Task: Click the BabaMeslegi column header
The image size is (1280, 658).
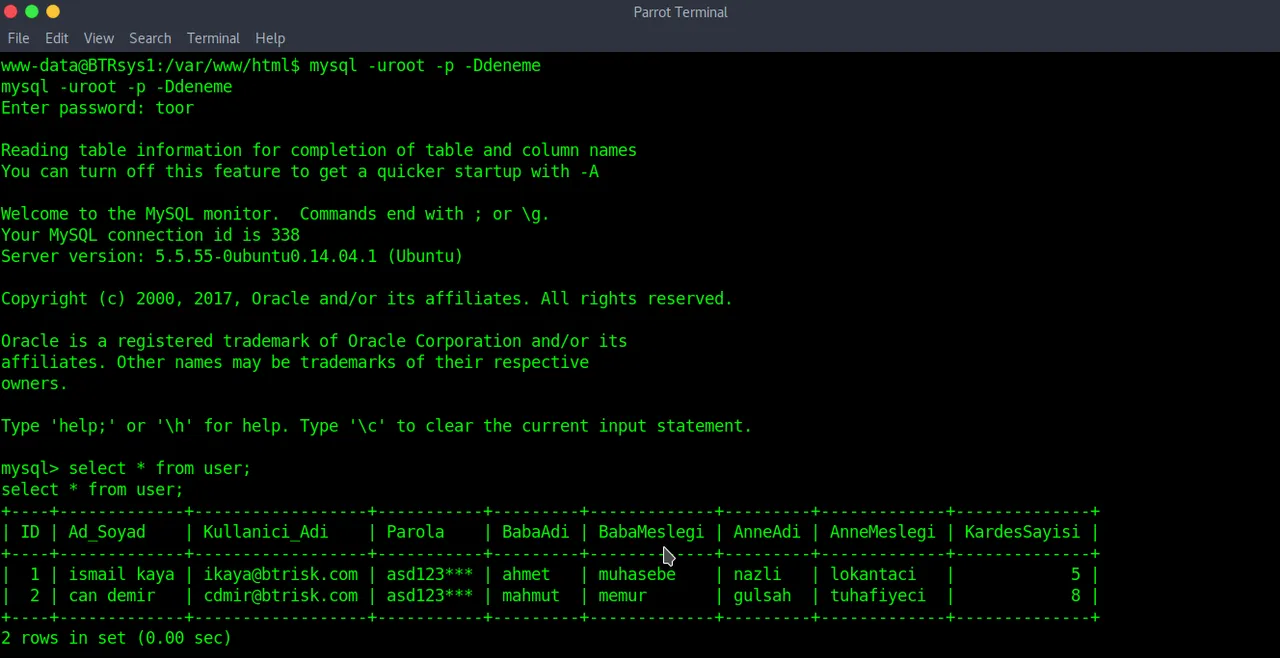Action: 651,532
